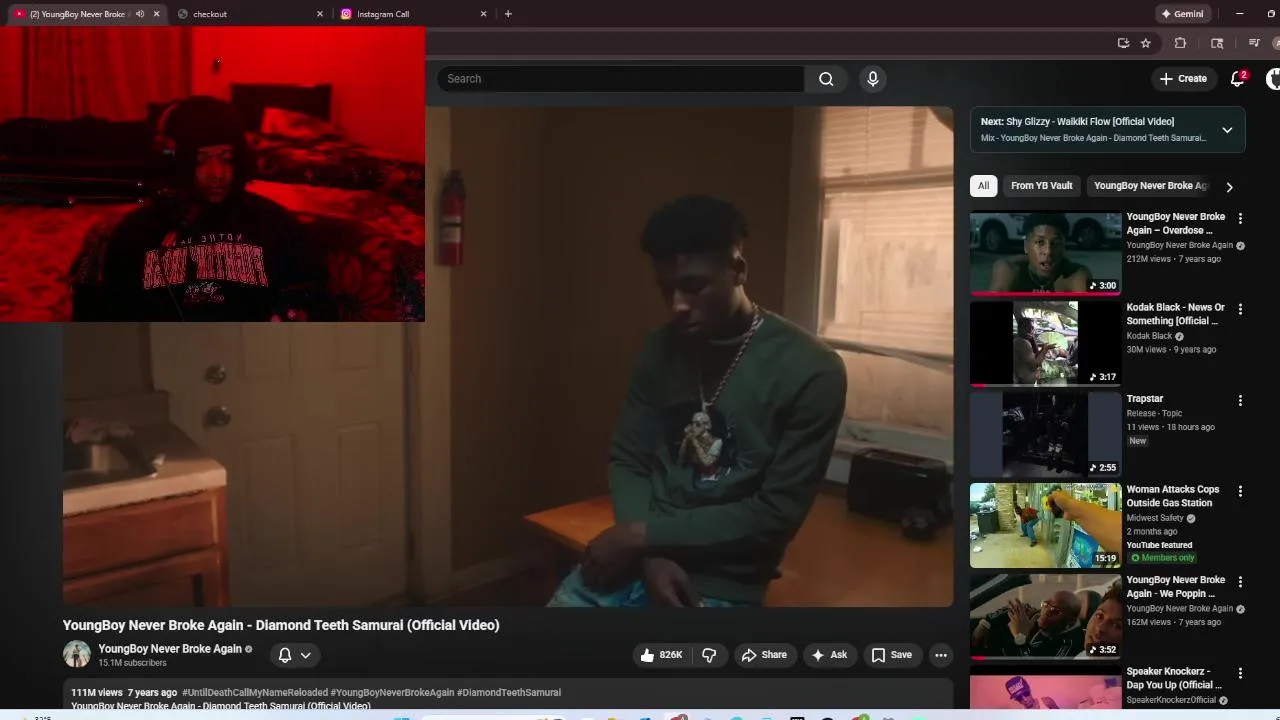The width and height of the screenshot is (1280, 720).
Task: Click the Members only badge
Action: click(1163, 558)
